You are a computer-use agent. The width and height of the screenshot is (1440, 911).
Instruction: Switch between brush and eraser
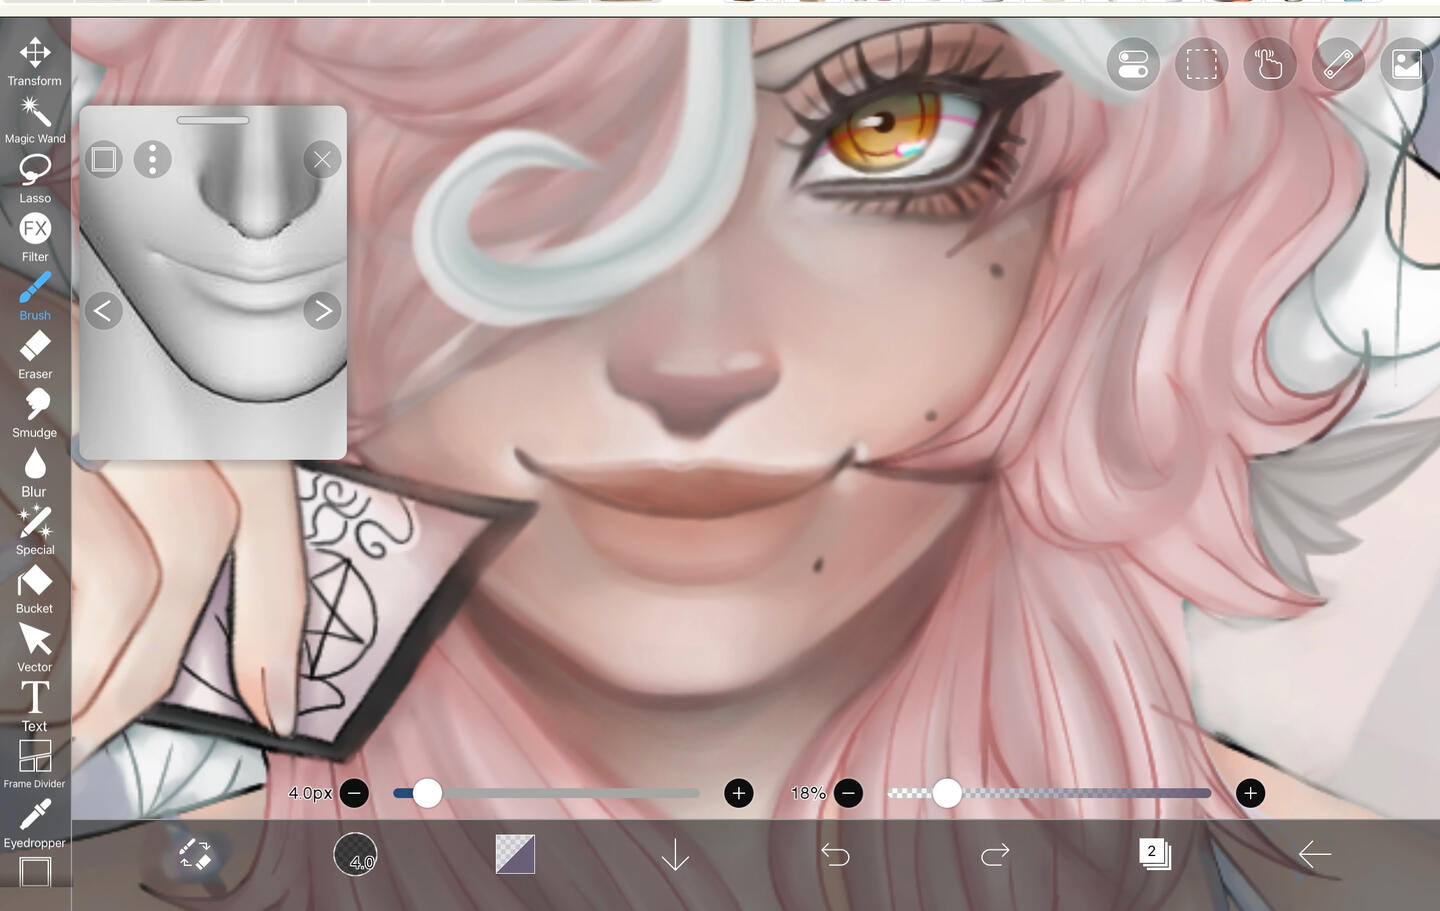[x=195, y=854]
